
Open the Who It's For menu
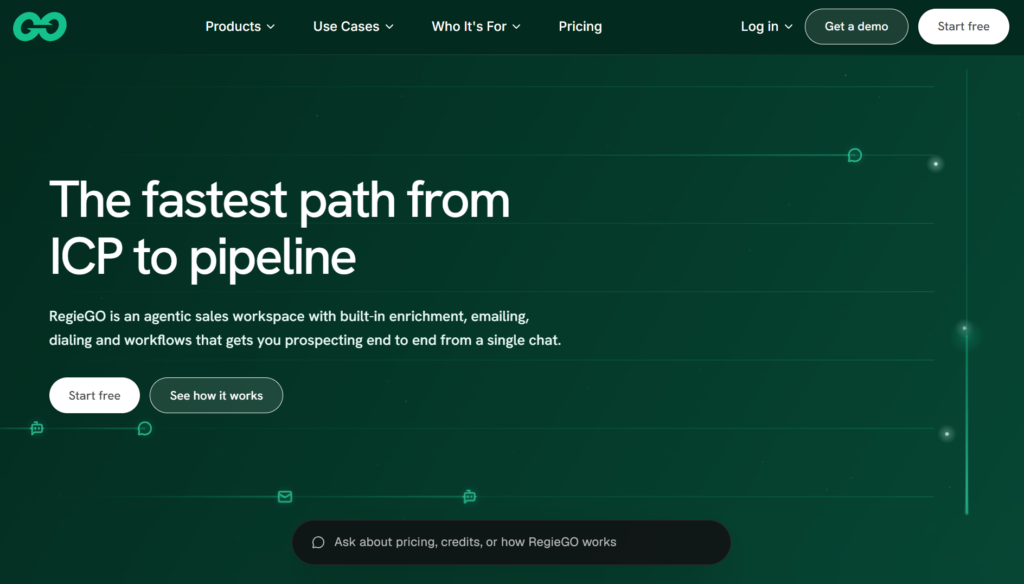click(476, 27)
